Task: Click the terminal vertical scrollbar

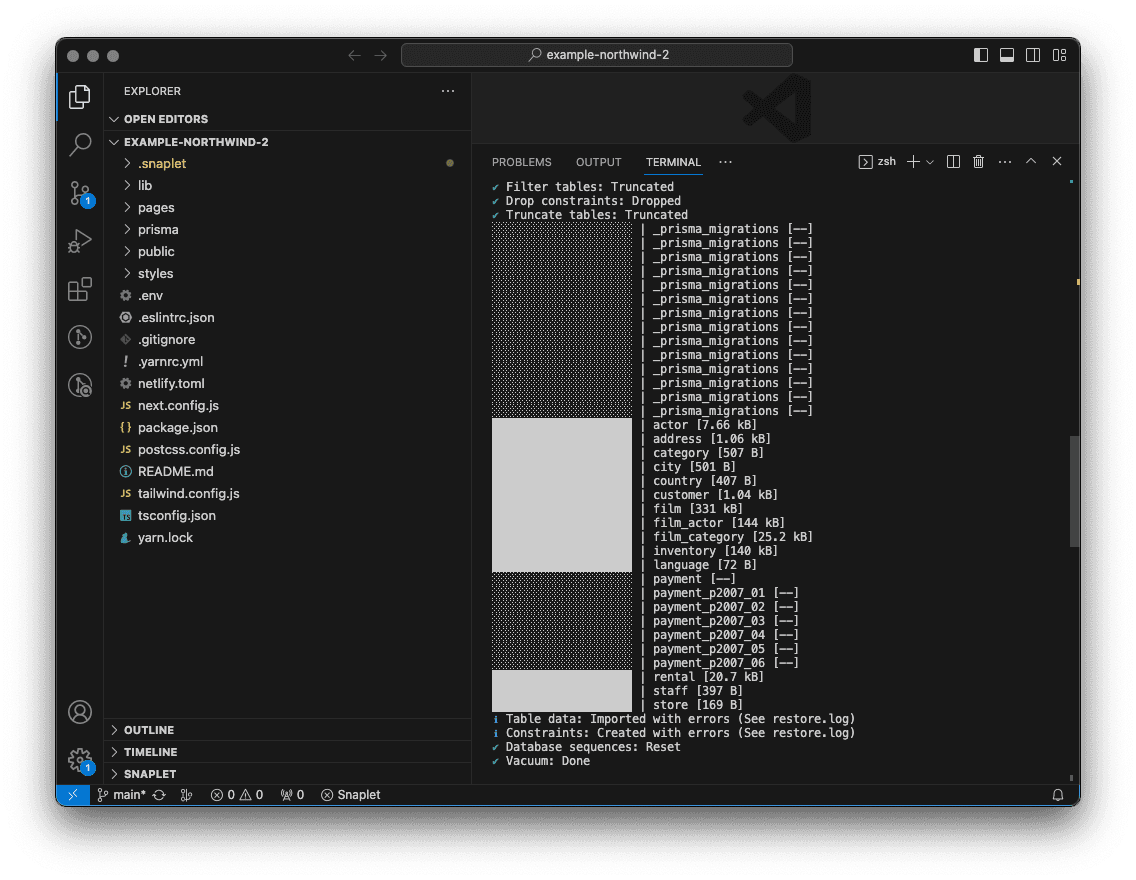Action: (x=1074, y=490)
